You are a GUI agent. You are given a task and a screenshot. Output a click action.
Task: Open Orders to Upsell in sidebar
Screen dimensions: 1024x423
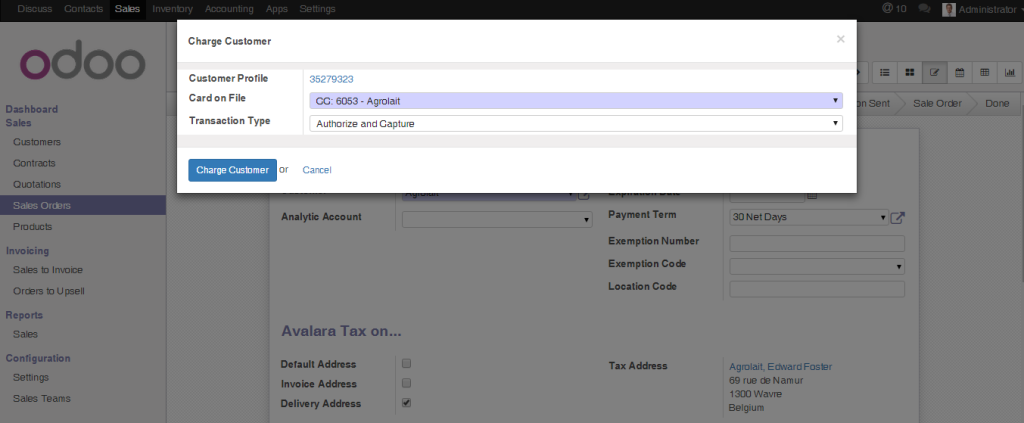[48, 291]
